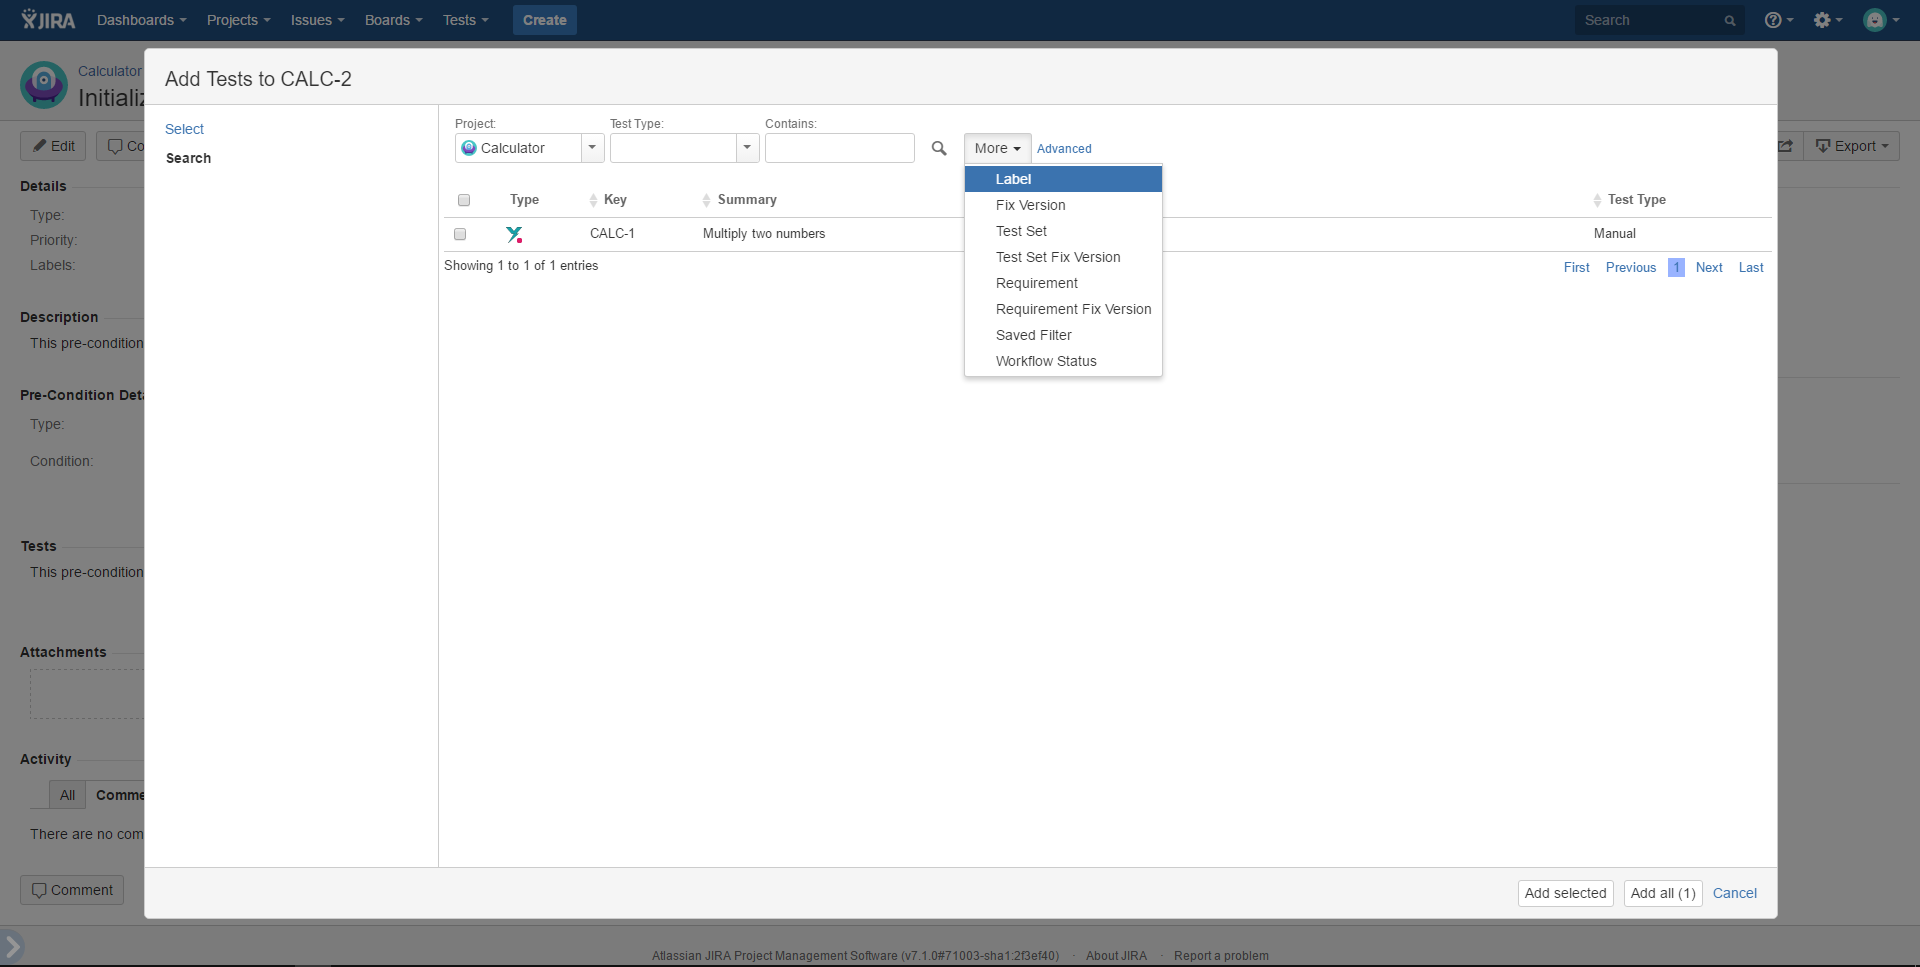The image size is (1920, 967).
Task: Open the help question-mark menu
Action: [x=1778, y=20]
